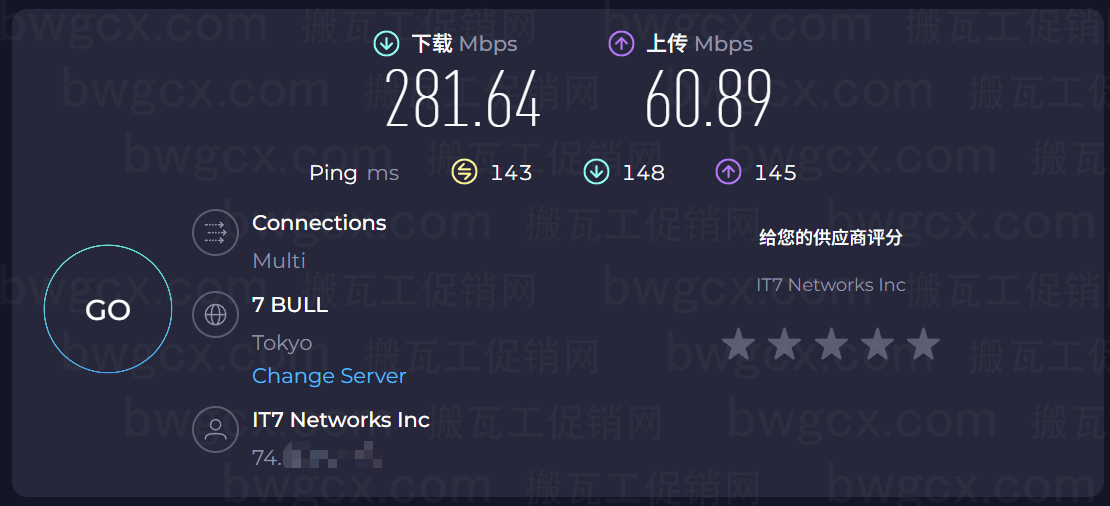Select the 7 BULL server name
The height and width of the screenshot is (506, 1110).
click(x=290, y=305)
